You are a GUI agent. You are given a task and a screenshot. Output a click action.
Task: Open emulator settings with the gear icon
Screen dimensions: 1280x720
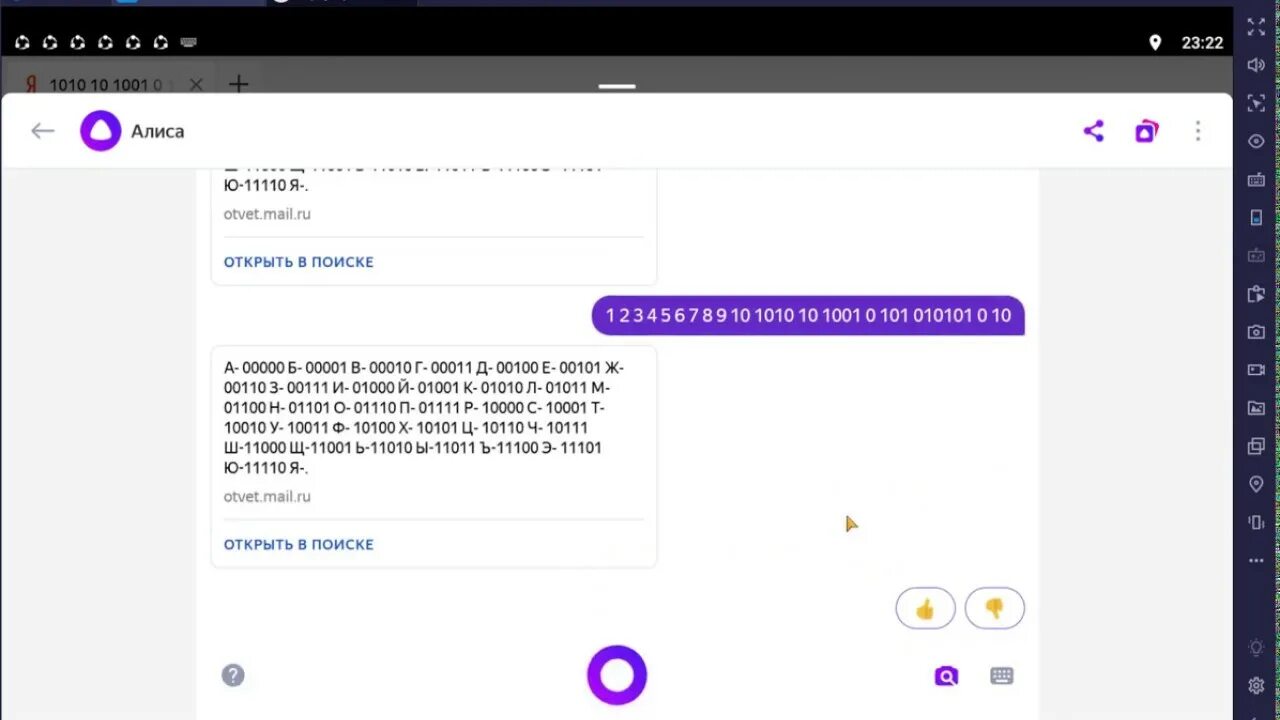(x=1256, y=686)
